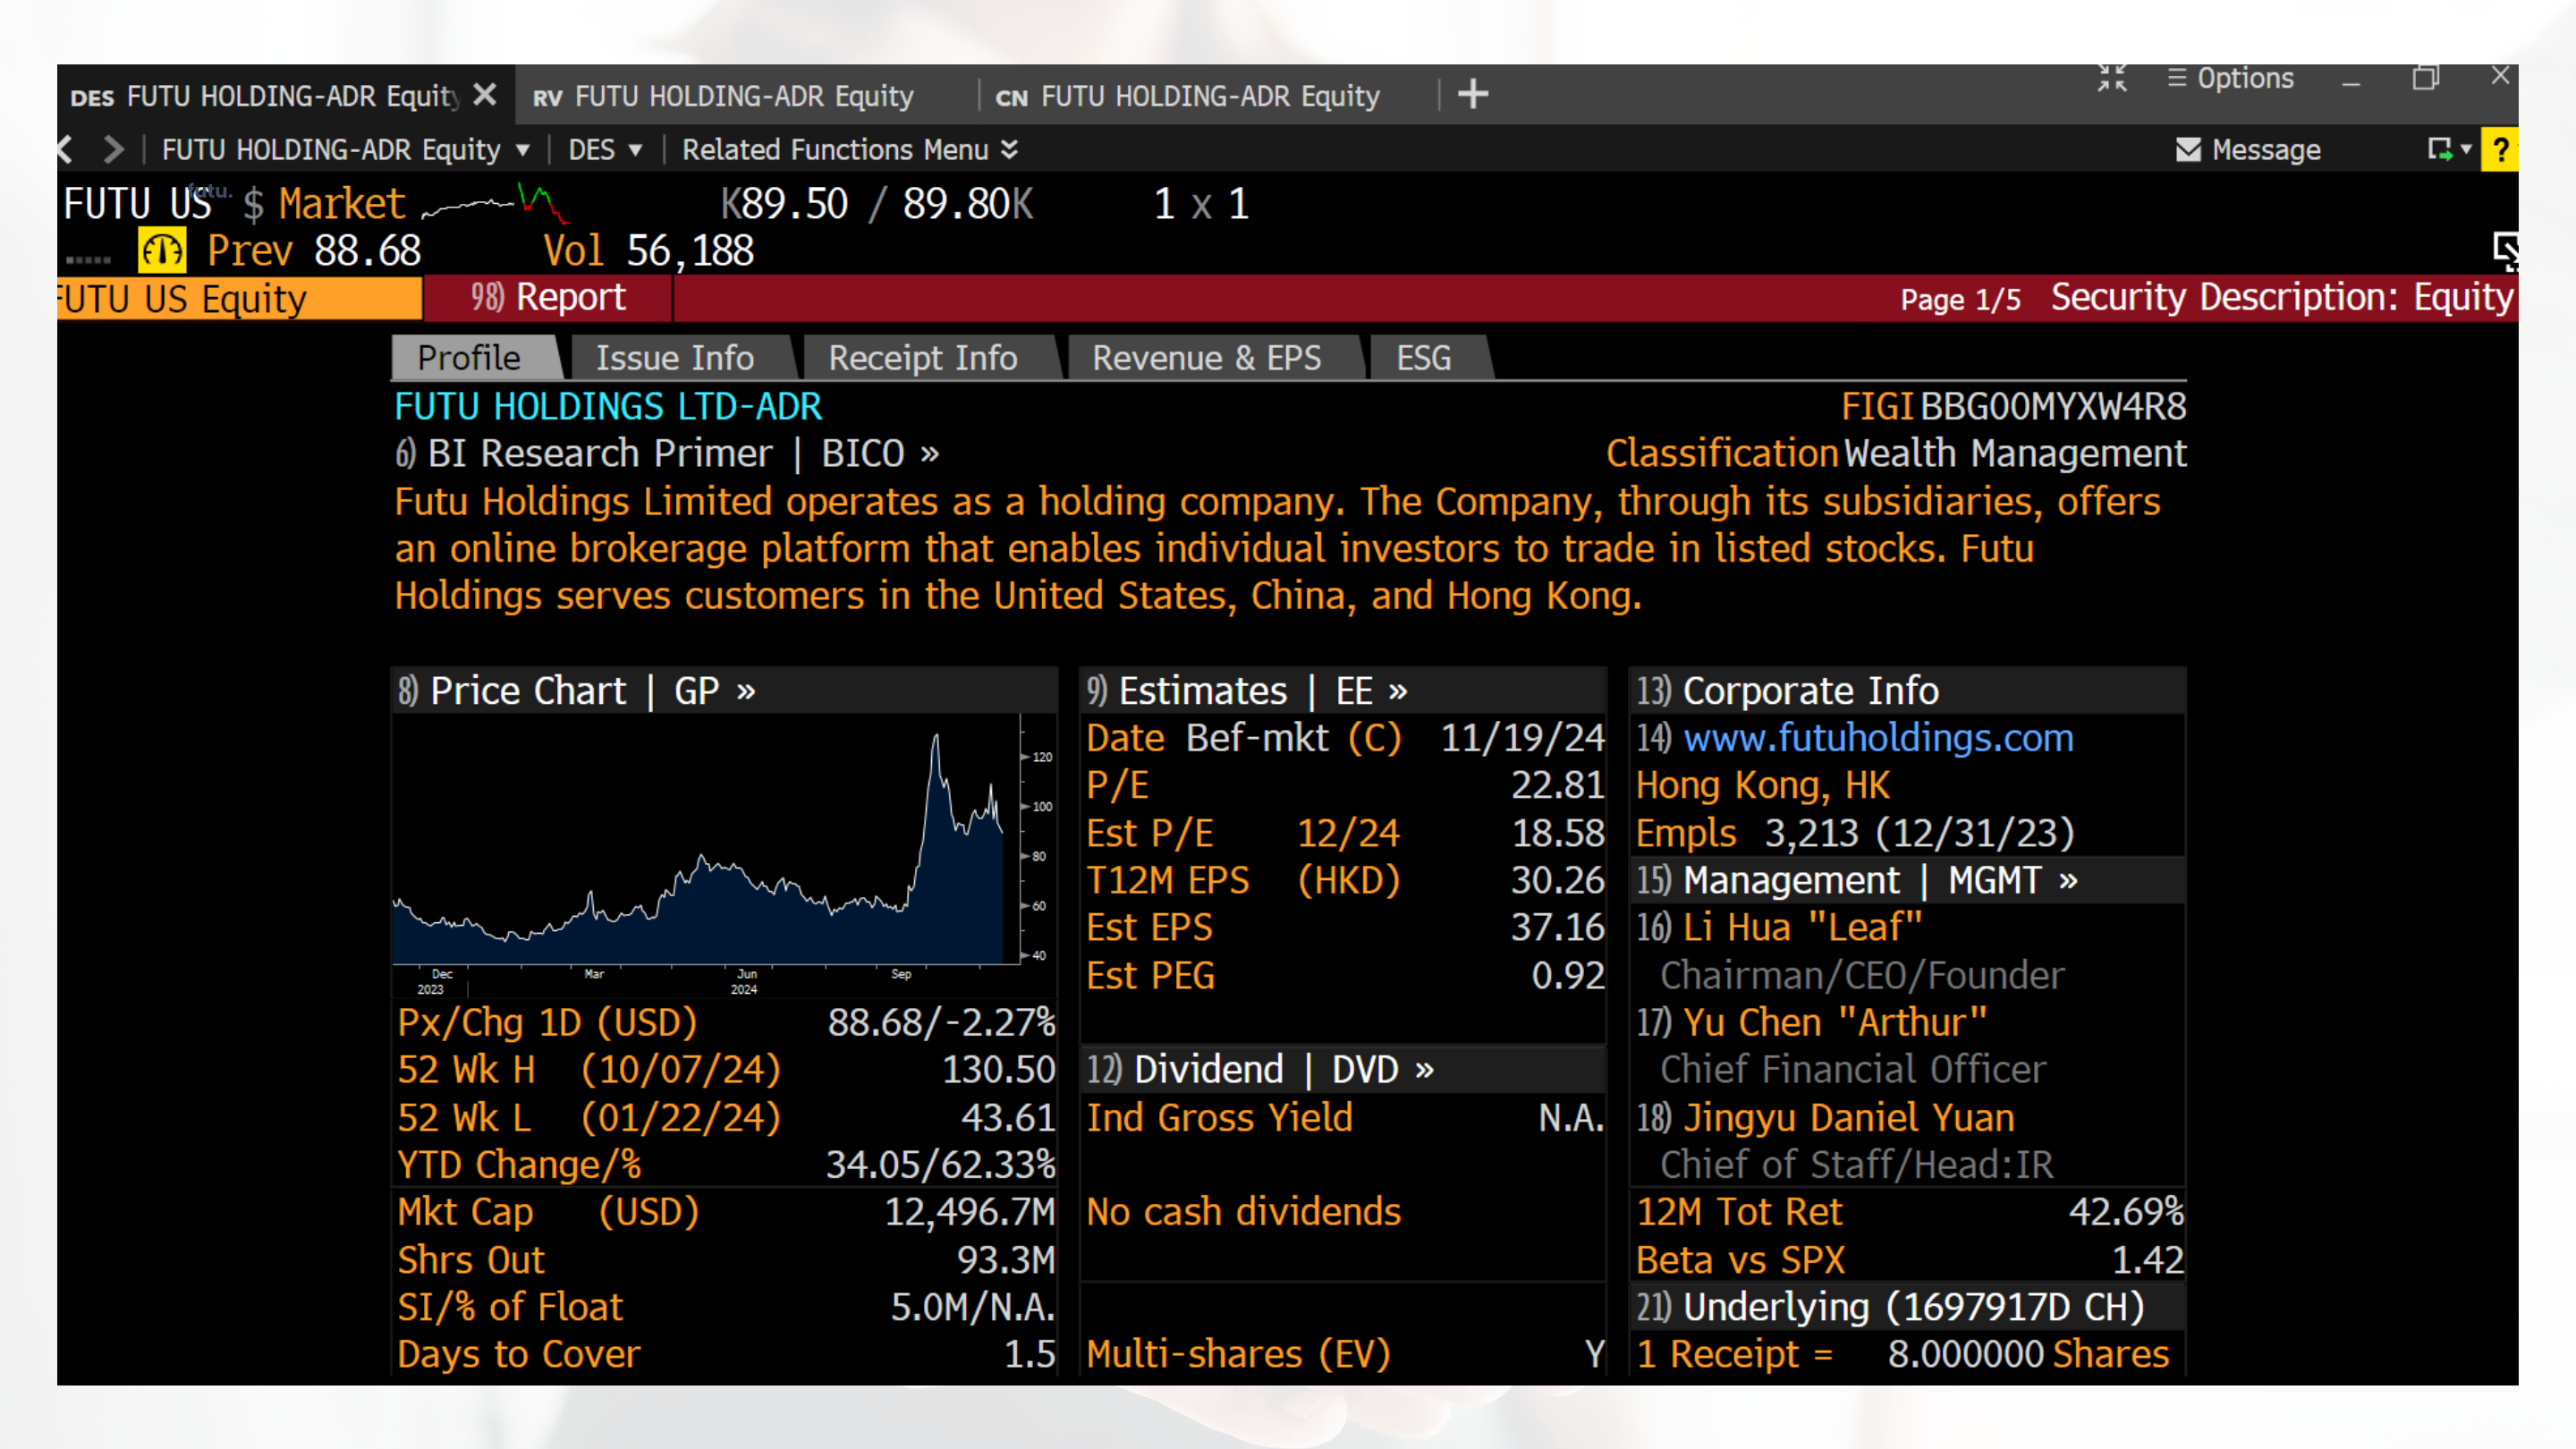This screenshot has width=2576, height=1449.
Task: Open the ESG tab
Action: (1423, 358)
